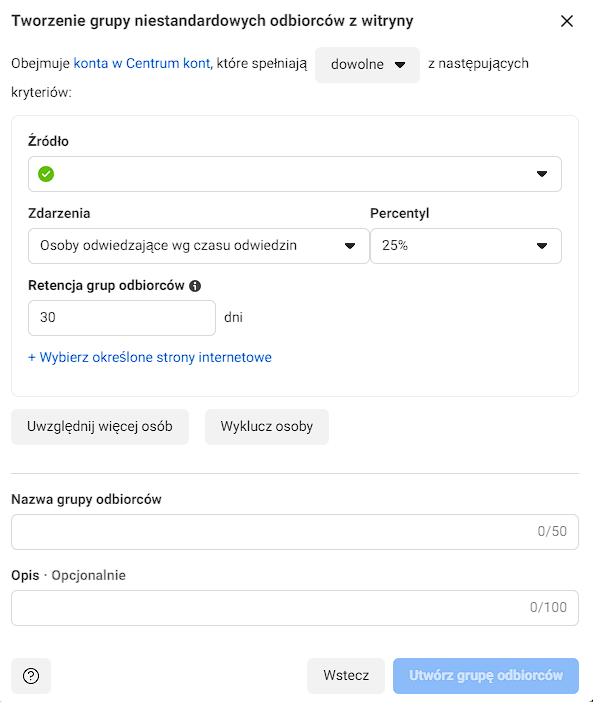The height and width of the screenshot is (702, 593).
Task: Click the arrow icon of the Źródło selector
Action: click(x=542, y=174)
